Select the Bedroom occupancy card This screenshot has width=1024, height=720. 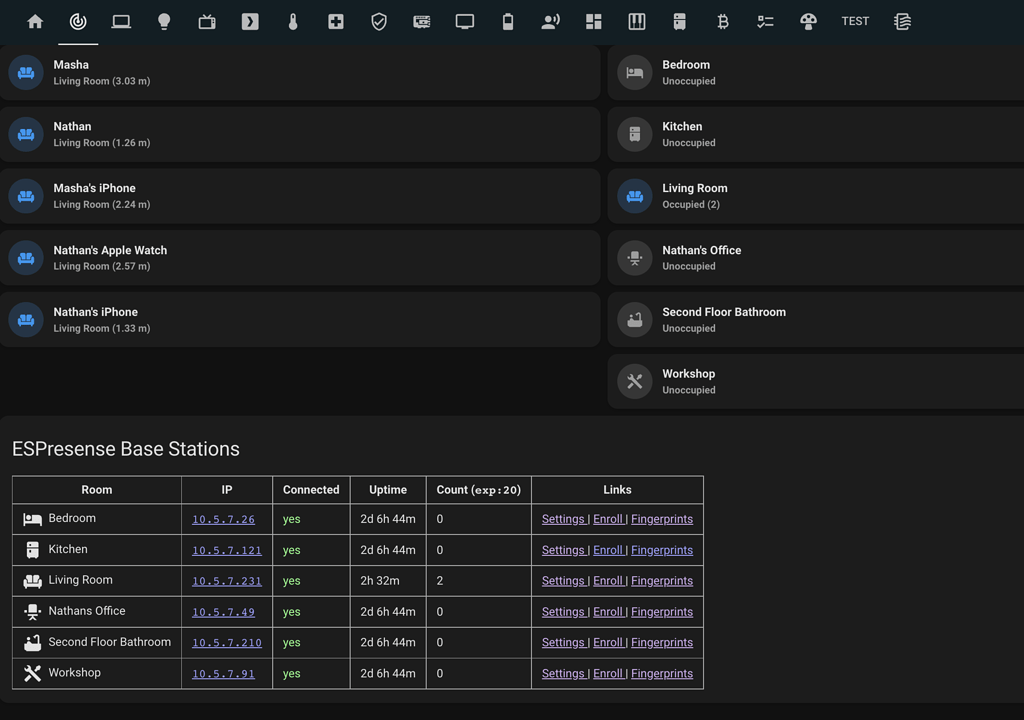pyautogui.click(x=815, y=72)
